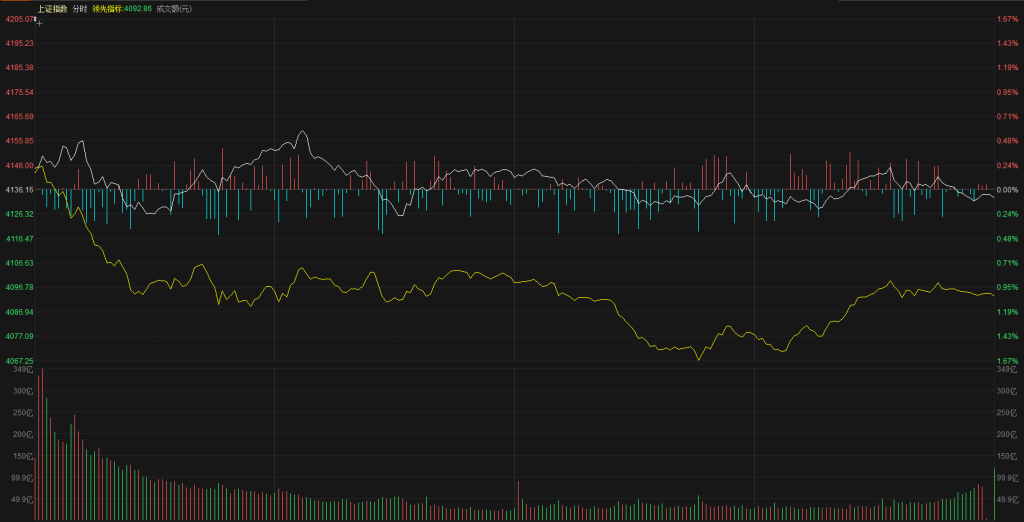
Task: Select the 成交额(元) turnover label
Action: coord(175,8)
